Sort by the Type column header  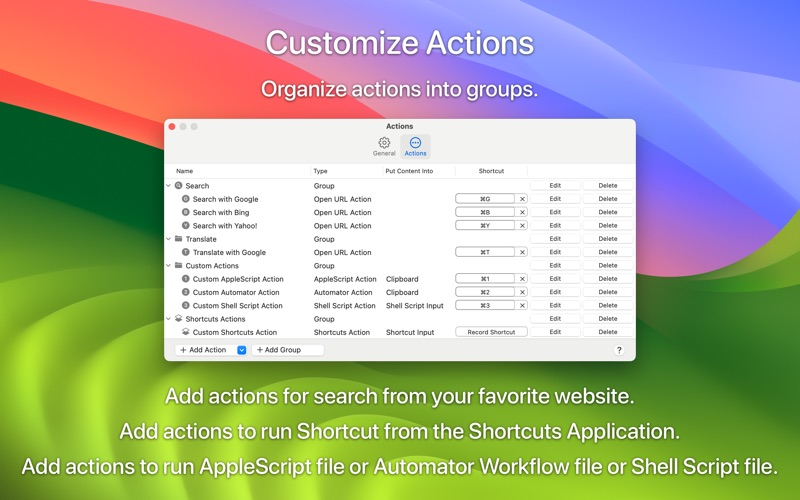[x=320, y=171]
